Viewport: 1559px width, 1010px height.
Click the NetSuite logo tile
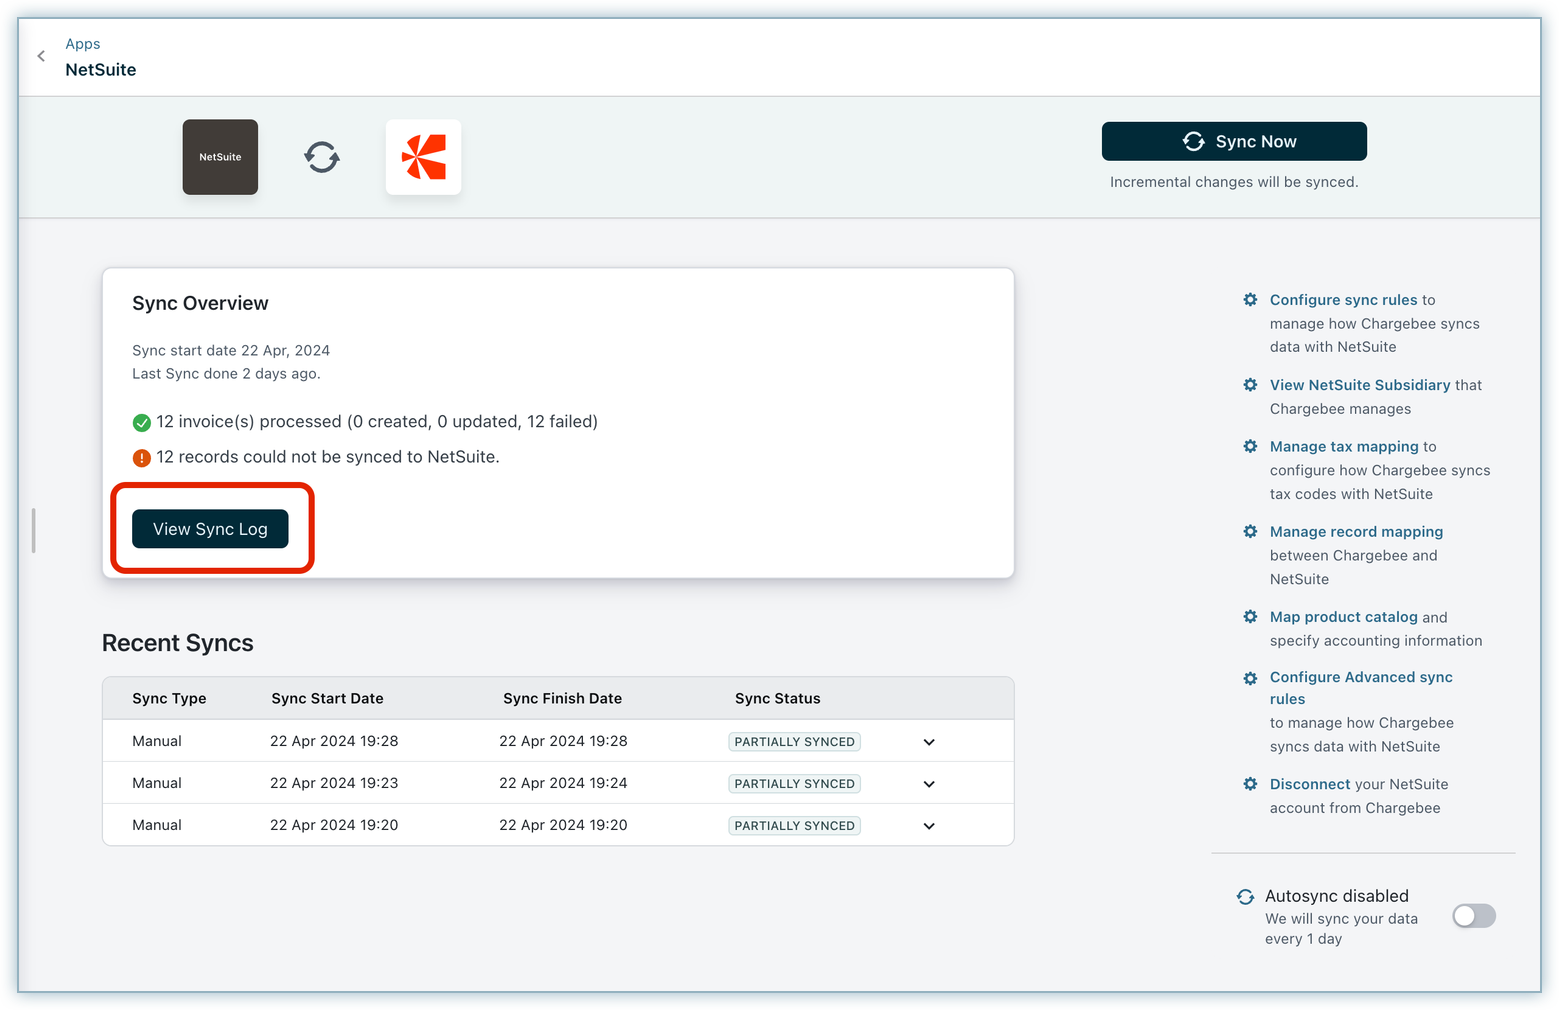pyautogui.click(x=220, y=157)
